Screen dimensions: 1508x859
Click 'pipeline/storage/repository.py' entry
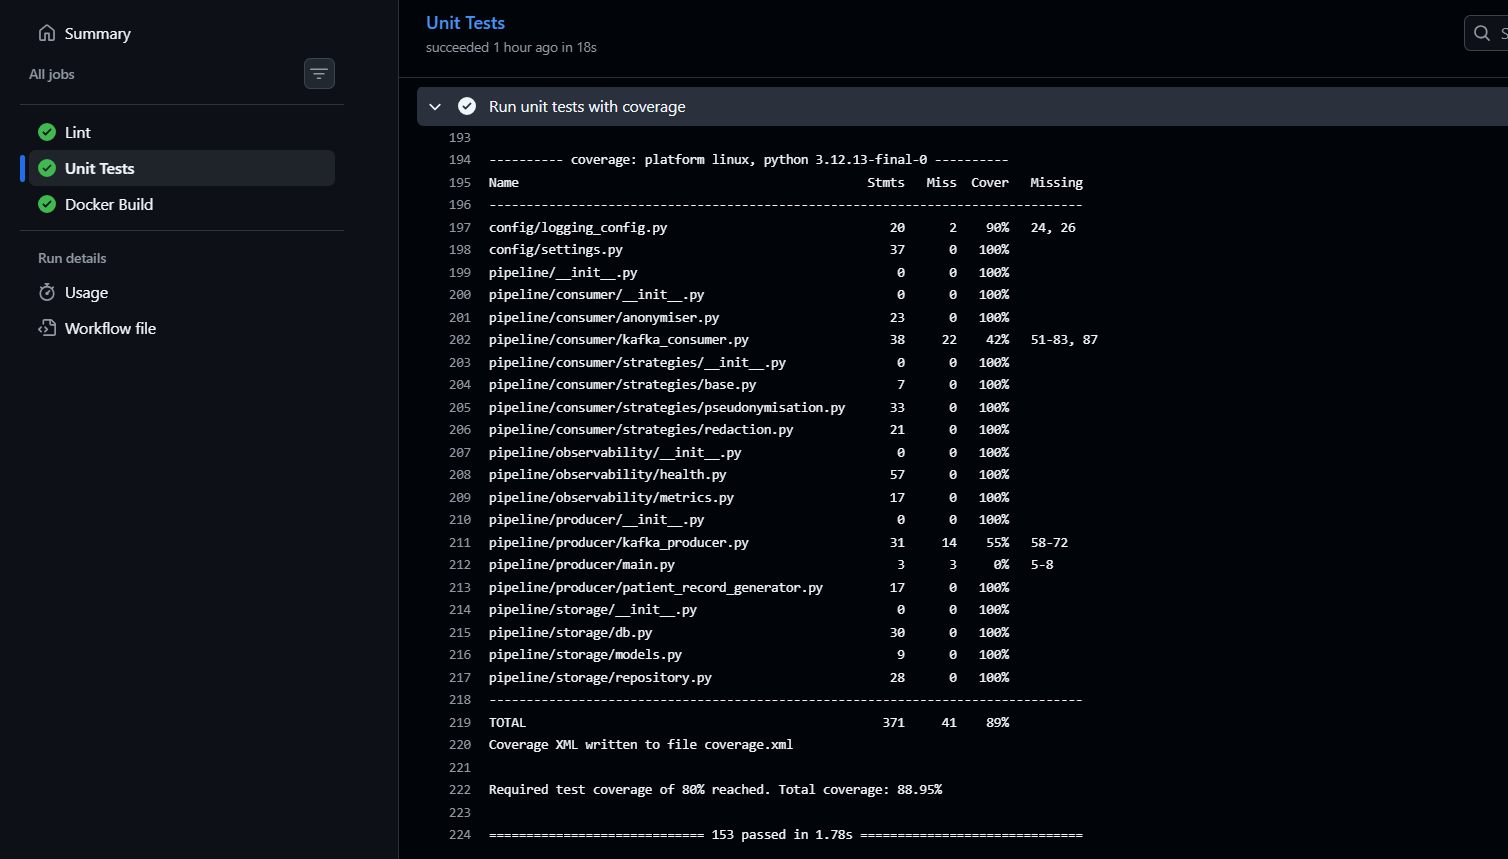pyautogui.click(x=600, y=677)
